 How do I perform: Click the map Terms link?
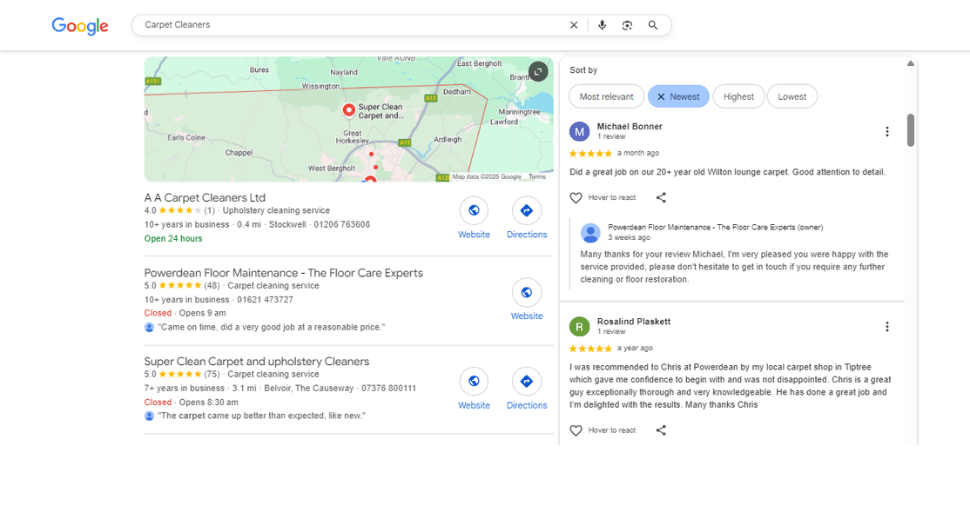pos(537,177)
